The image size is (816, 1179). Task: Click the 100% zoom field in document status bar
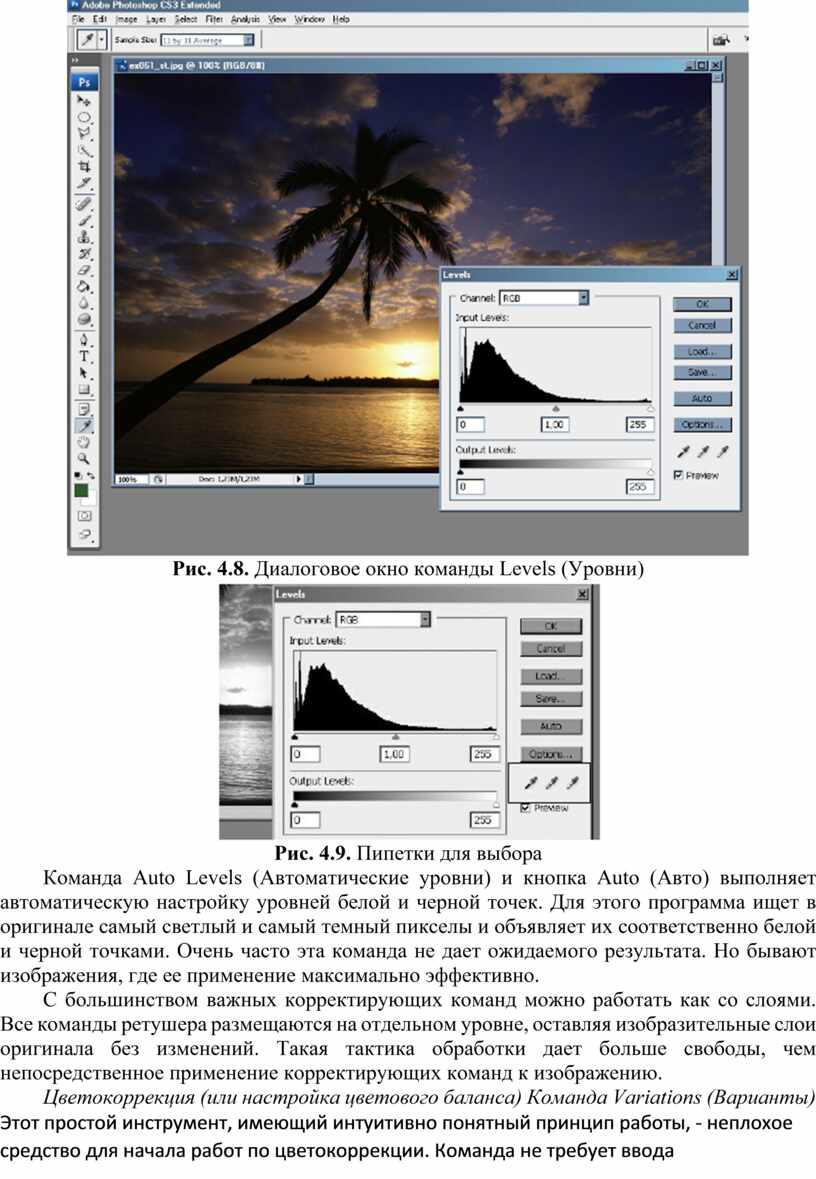click(131, 479)
